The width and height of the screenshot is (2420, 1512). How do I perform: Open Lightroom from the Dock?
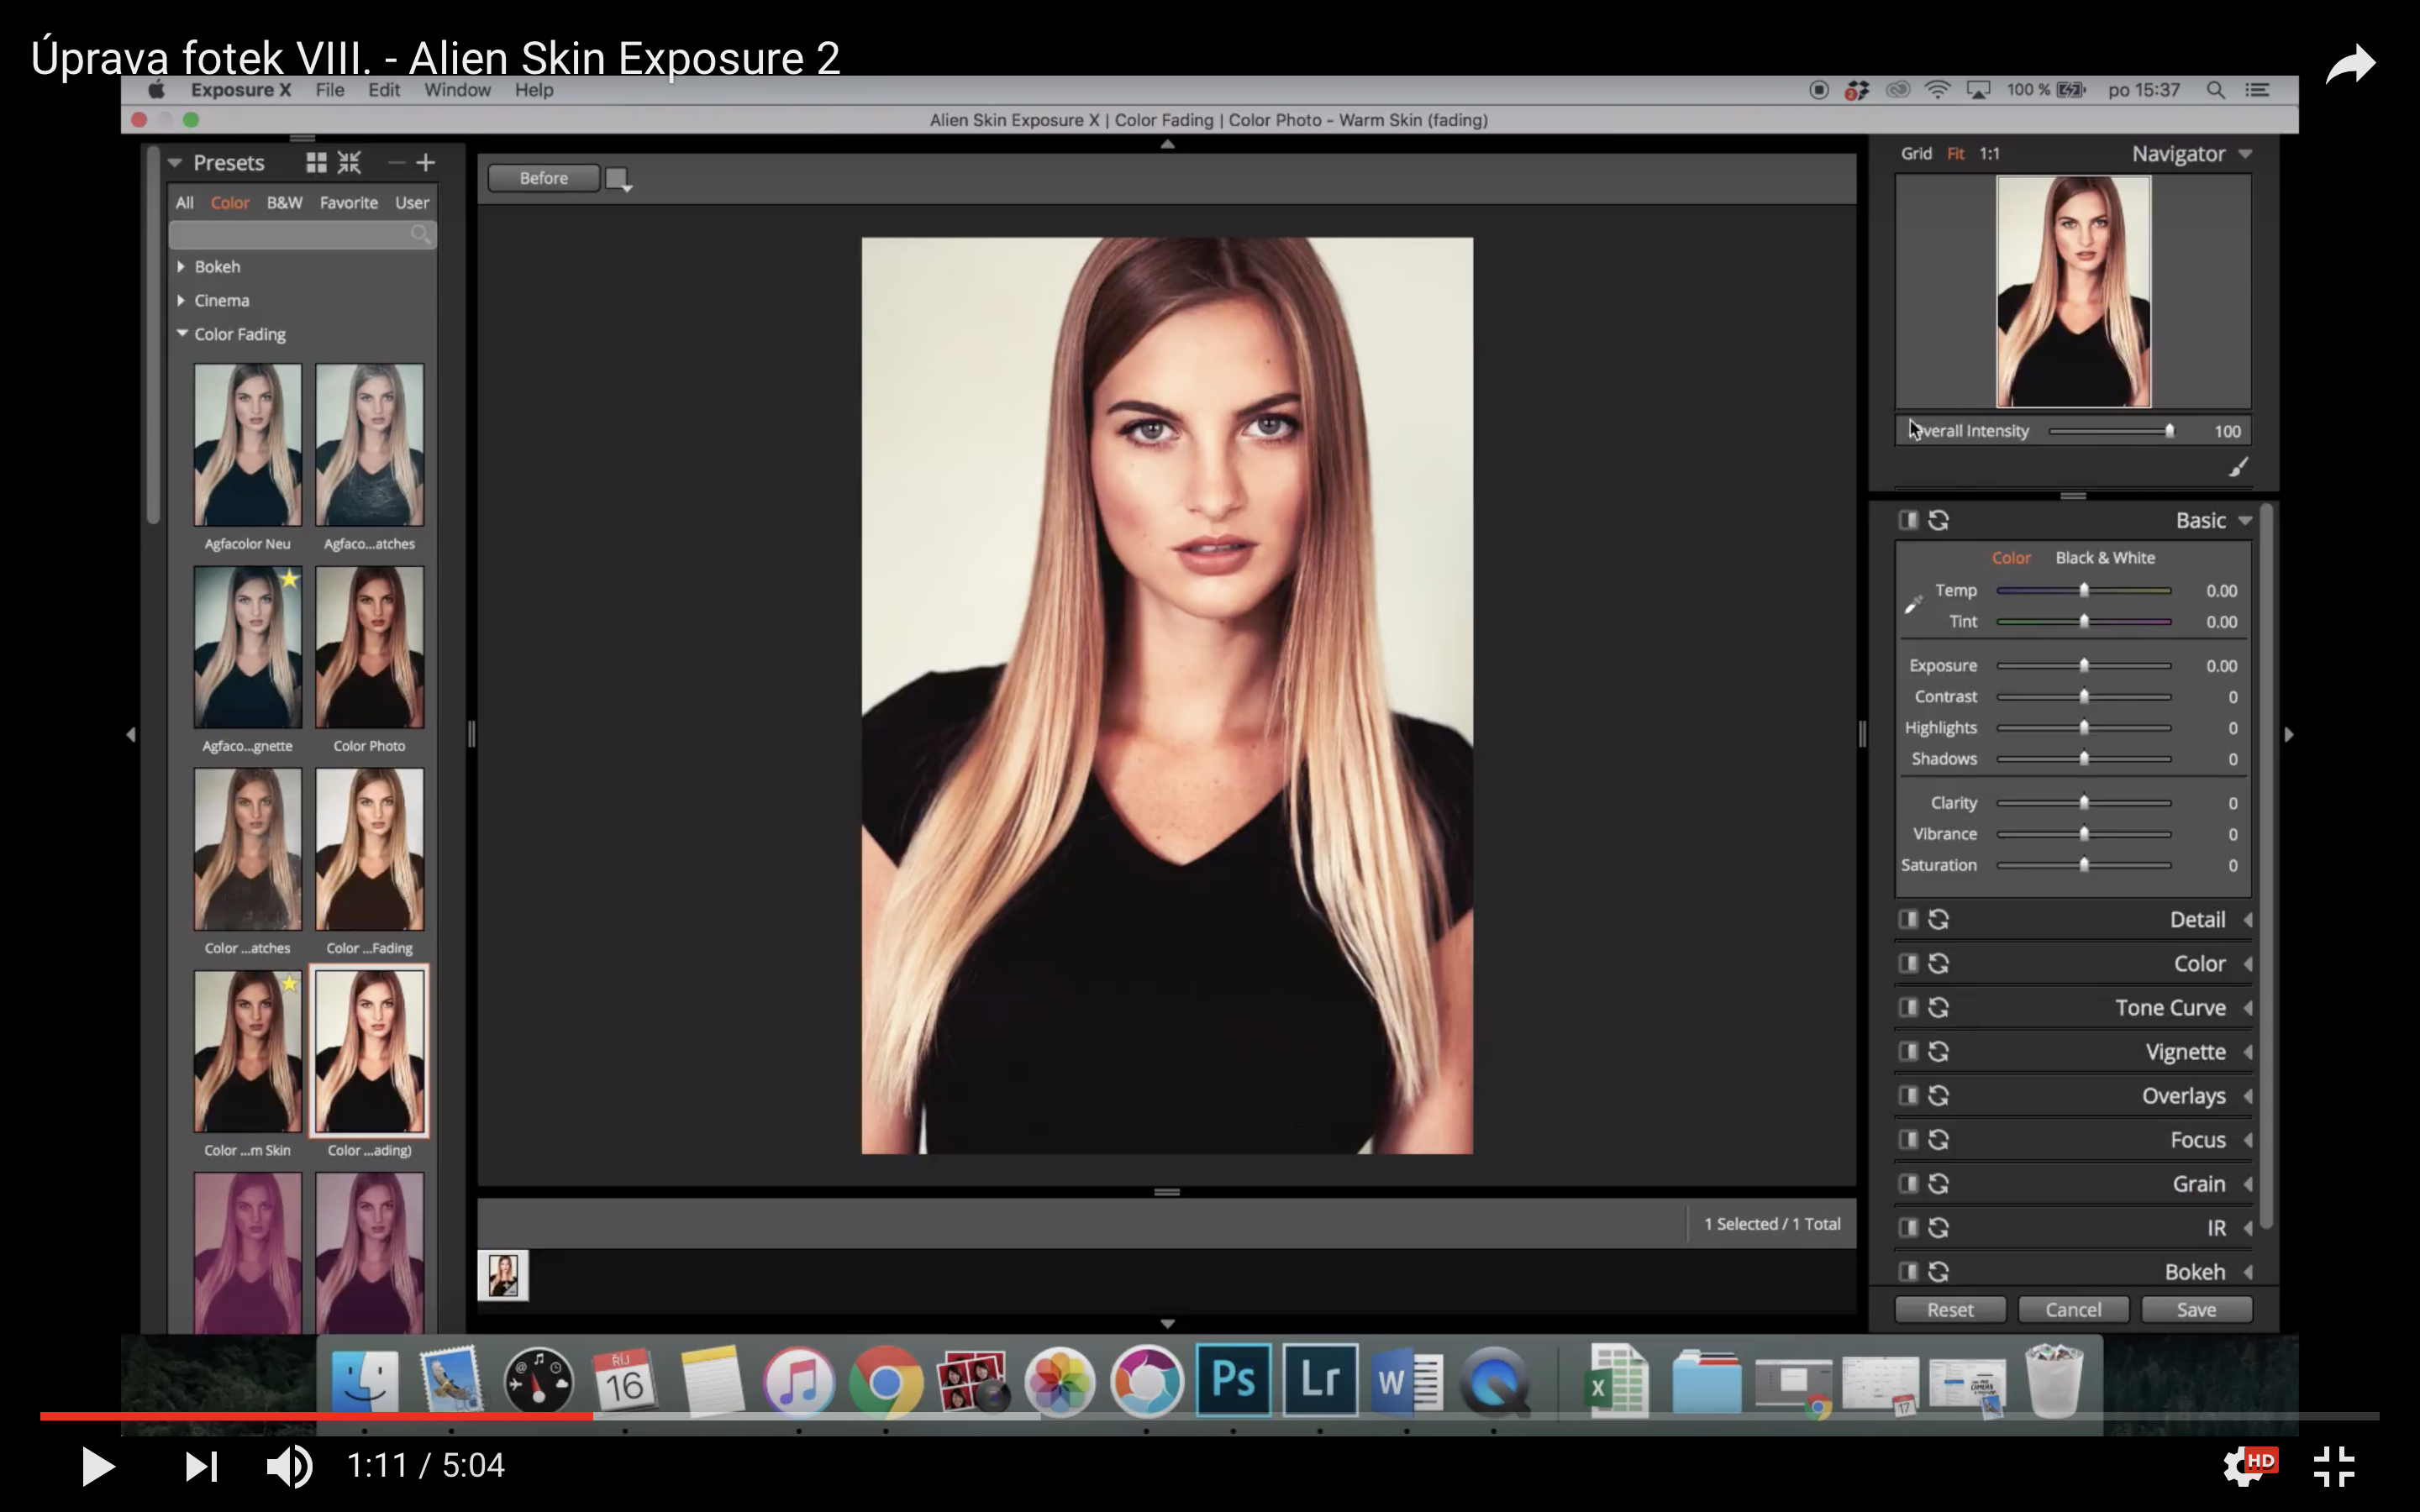coord(1320,1380)
